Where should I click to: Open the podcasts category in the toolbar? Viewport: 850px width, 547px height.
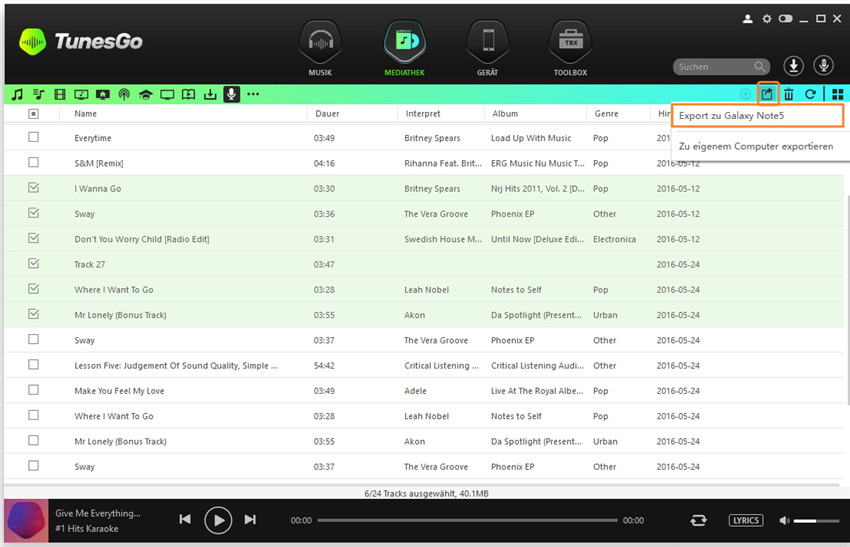point(124,94)
